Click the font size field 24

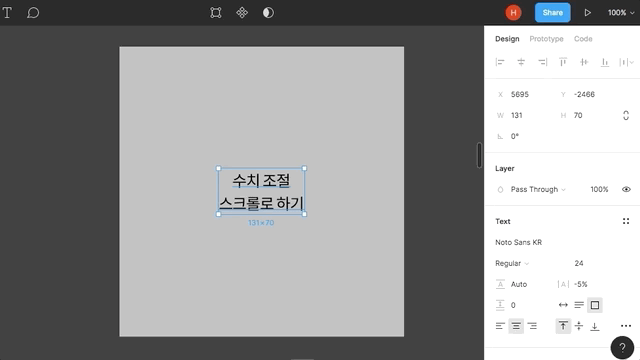click(x=579, y=263)
